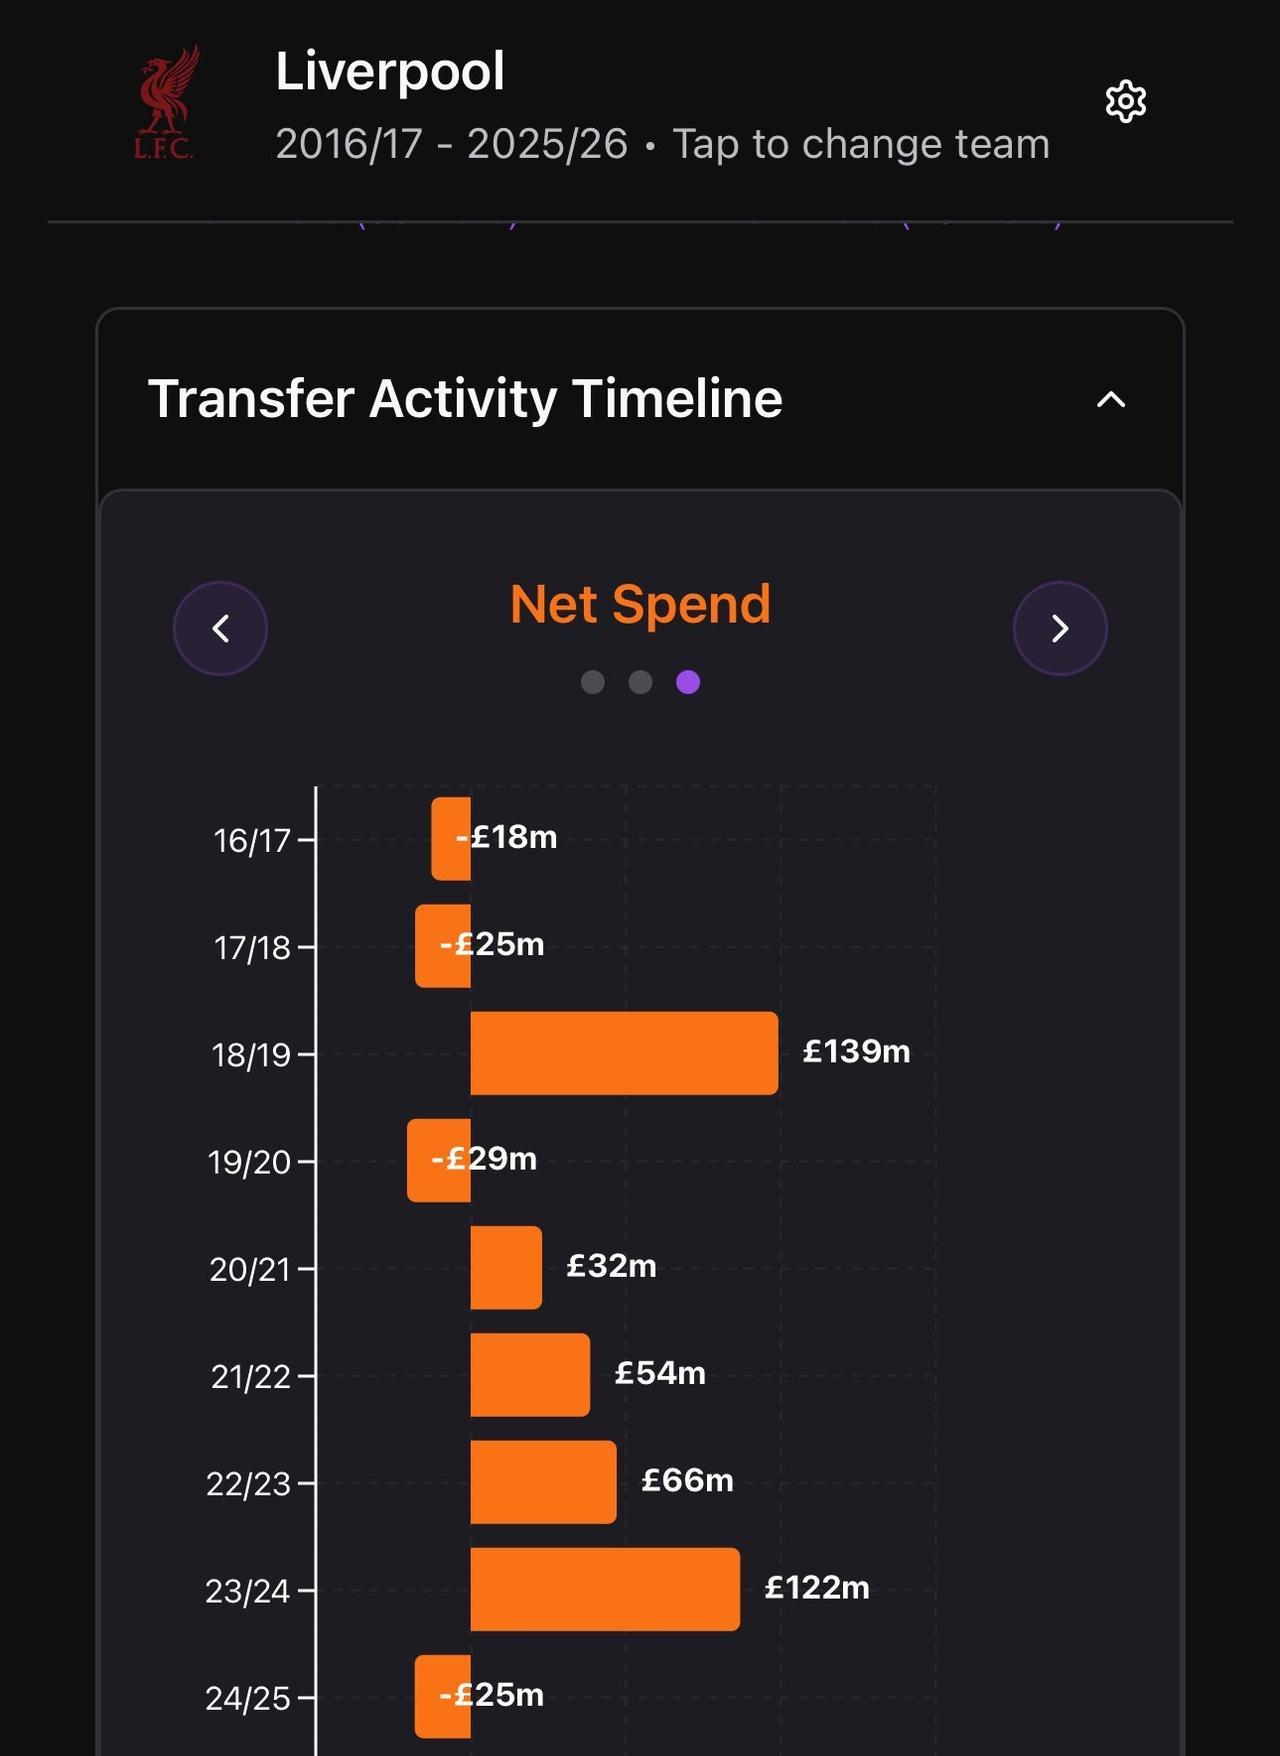Select the 19/20 negative £29m bar
1280x1756 pixels.
438,1161
